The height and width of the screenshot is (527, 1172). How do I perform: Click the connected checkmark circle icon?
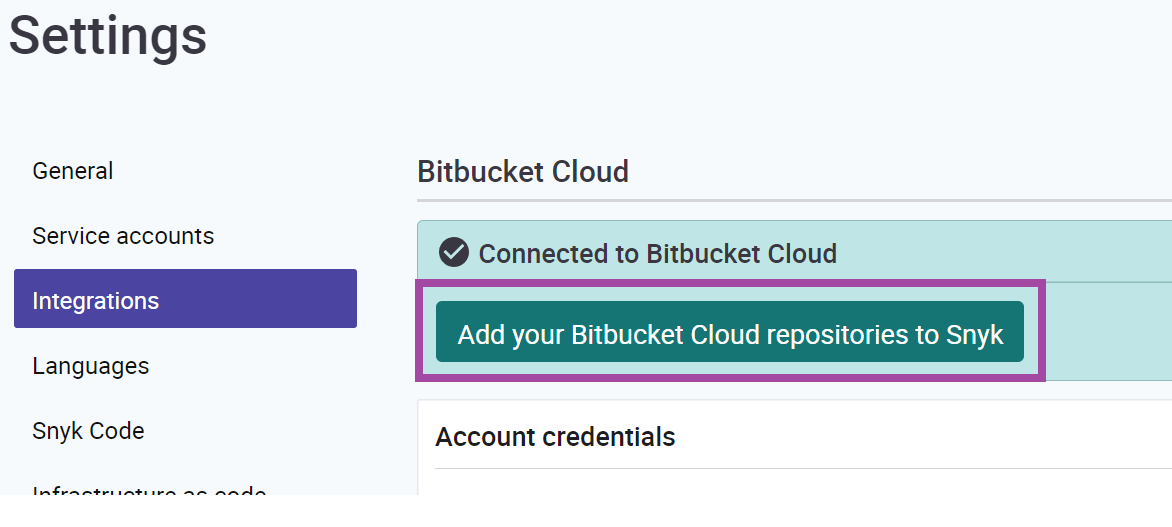[x=454, y=253]
